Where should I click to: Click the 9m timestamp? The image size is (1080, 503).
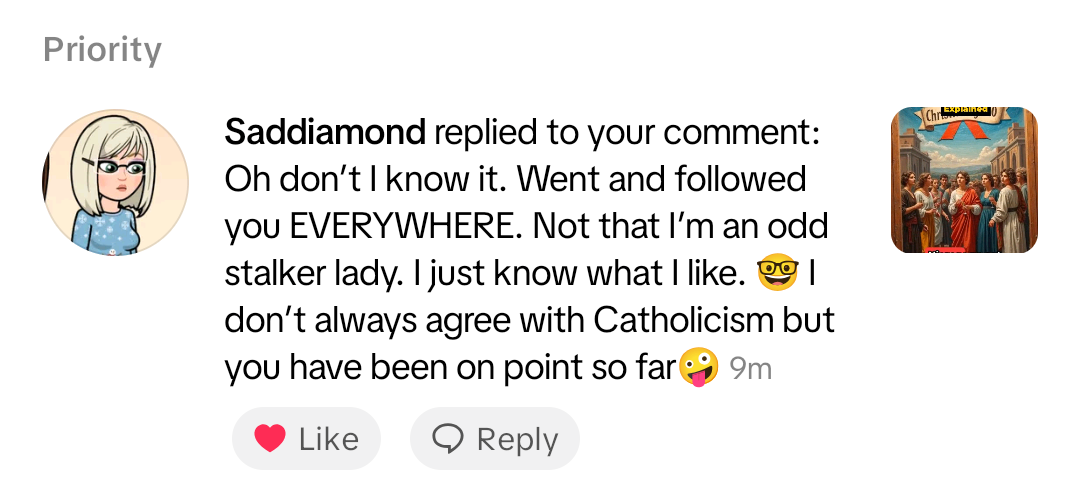(x=750, y=369)
